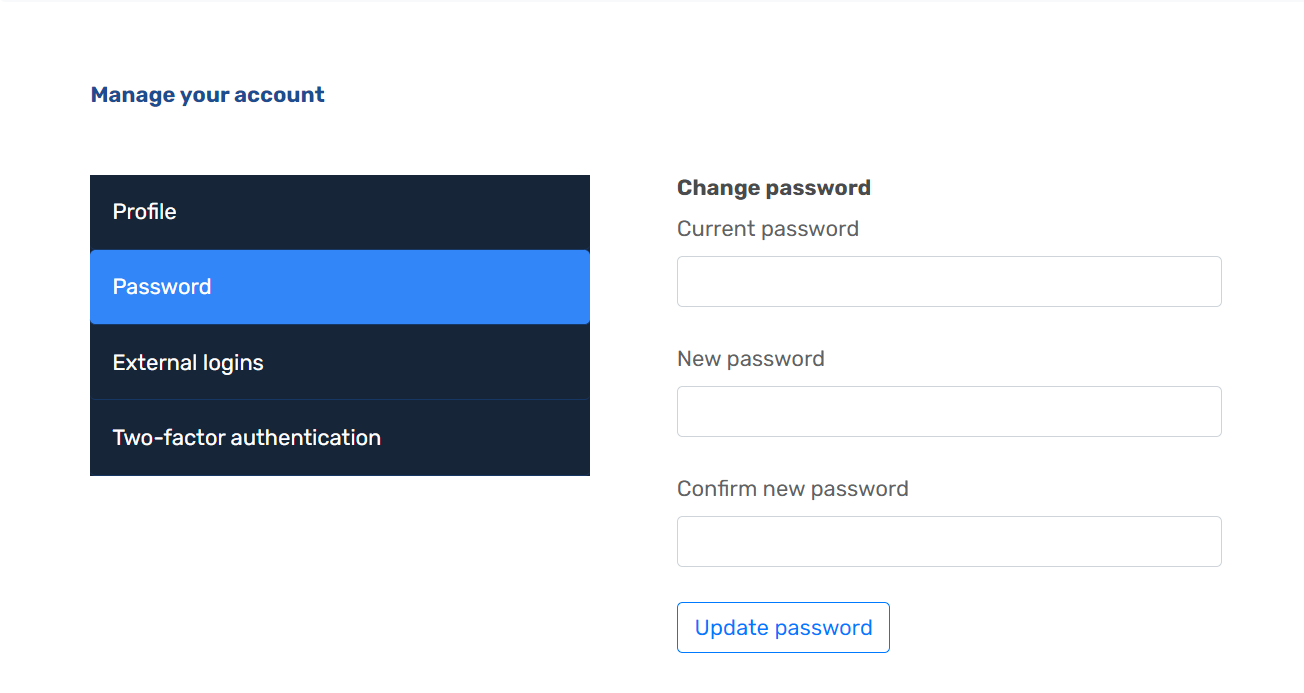Select Profile from the account navigation menu
1304x693 pixels.
[x=144, y=211]
